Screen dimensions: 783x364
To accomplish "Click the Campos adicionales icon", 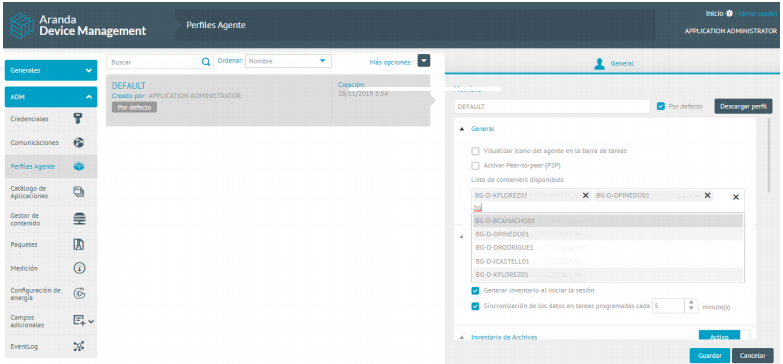I will [x=79, y=321].
